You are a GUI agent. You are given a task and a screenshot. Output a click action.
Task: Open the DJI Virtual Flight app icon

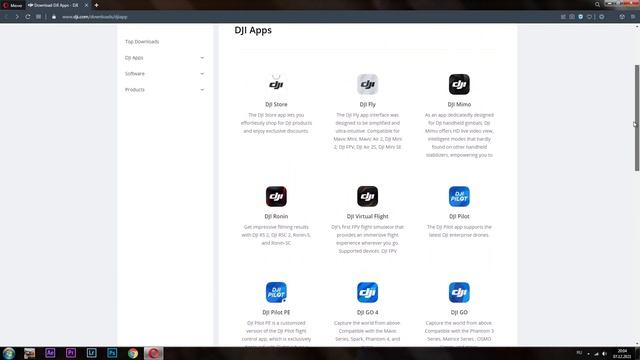click(x=368, y=196)
